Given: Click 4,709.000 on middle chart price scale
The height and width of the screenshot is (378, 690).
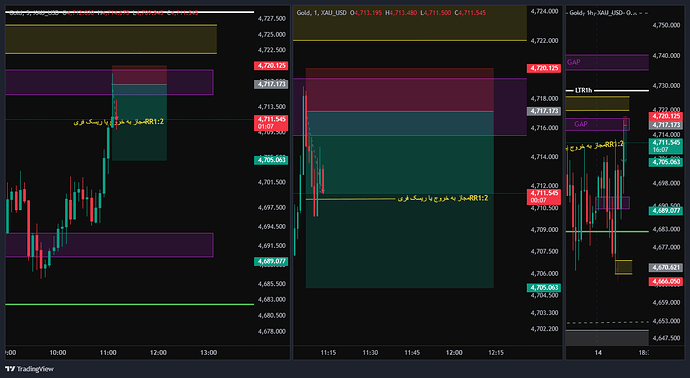Looking at the screenshot, I should point(544,230).
